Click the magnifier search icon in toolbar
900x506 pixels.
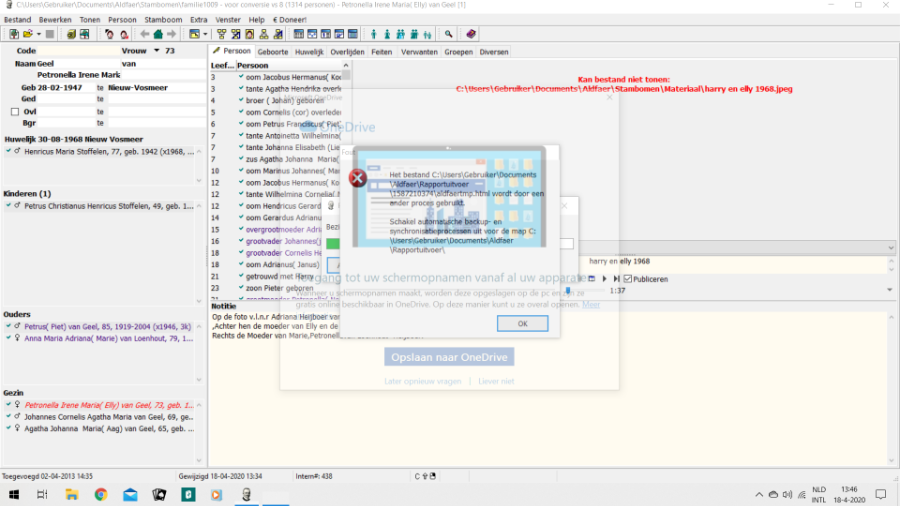point(449,34)
